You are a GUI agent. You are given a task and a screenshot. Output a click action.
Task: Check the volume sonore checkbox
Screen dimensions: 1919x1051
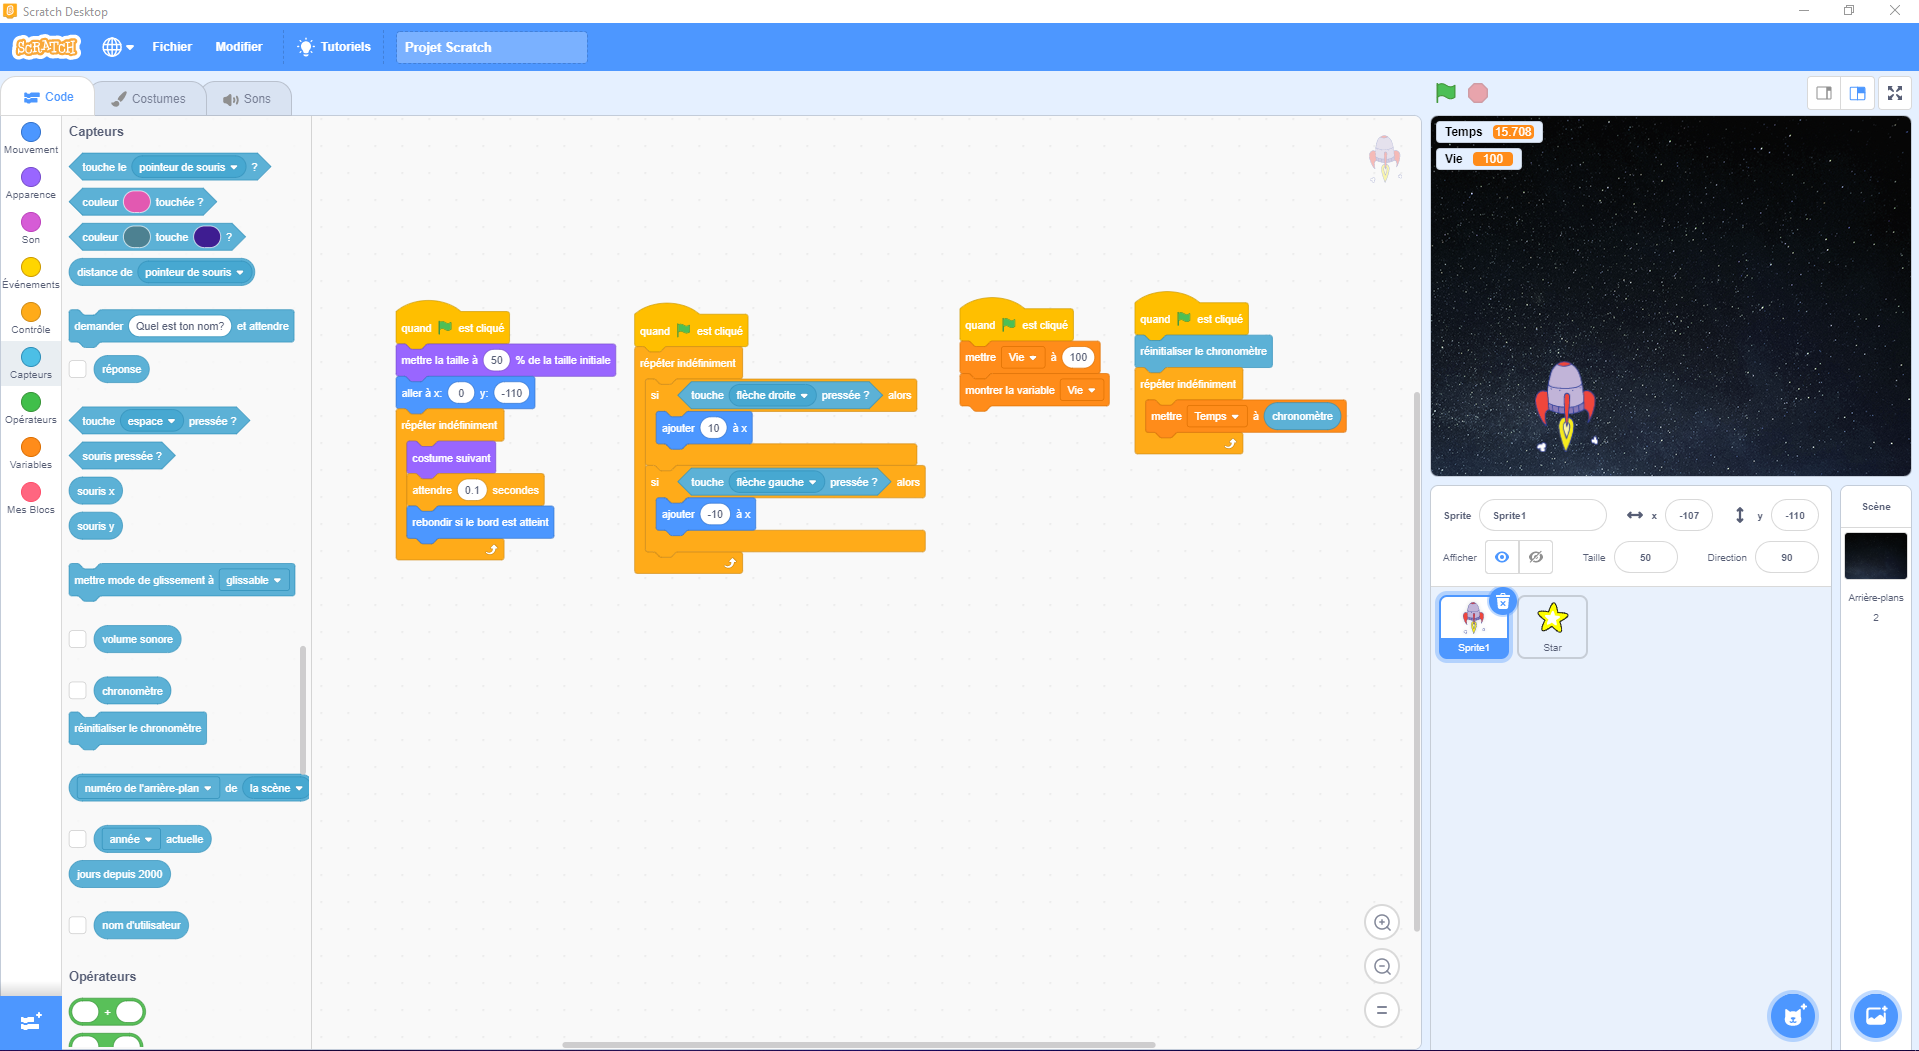(x=78, y=639)
